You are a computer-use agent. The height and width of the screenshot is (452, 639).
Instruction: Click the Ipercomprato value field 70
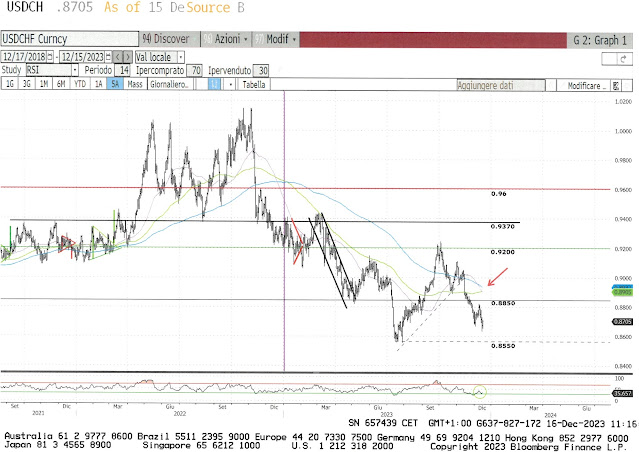click(194, 70)
